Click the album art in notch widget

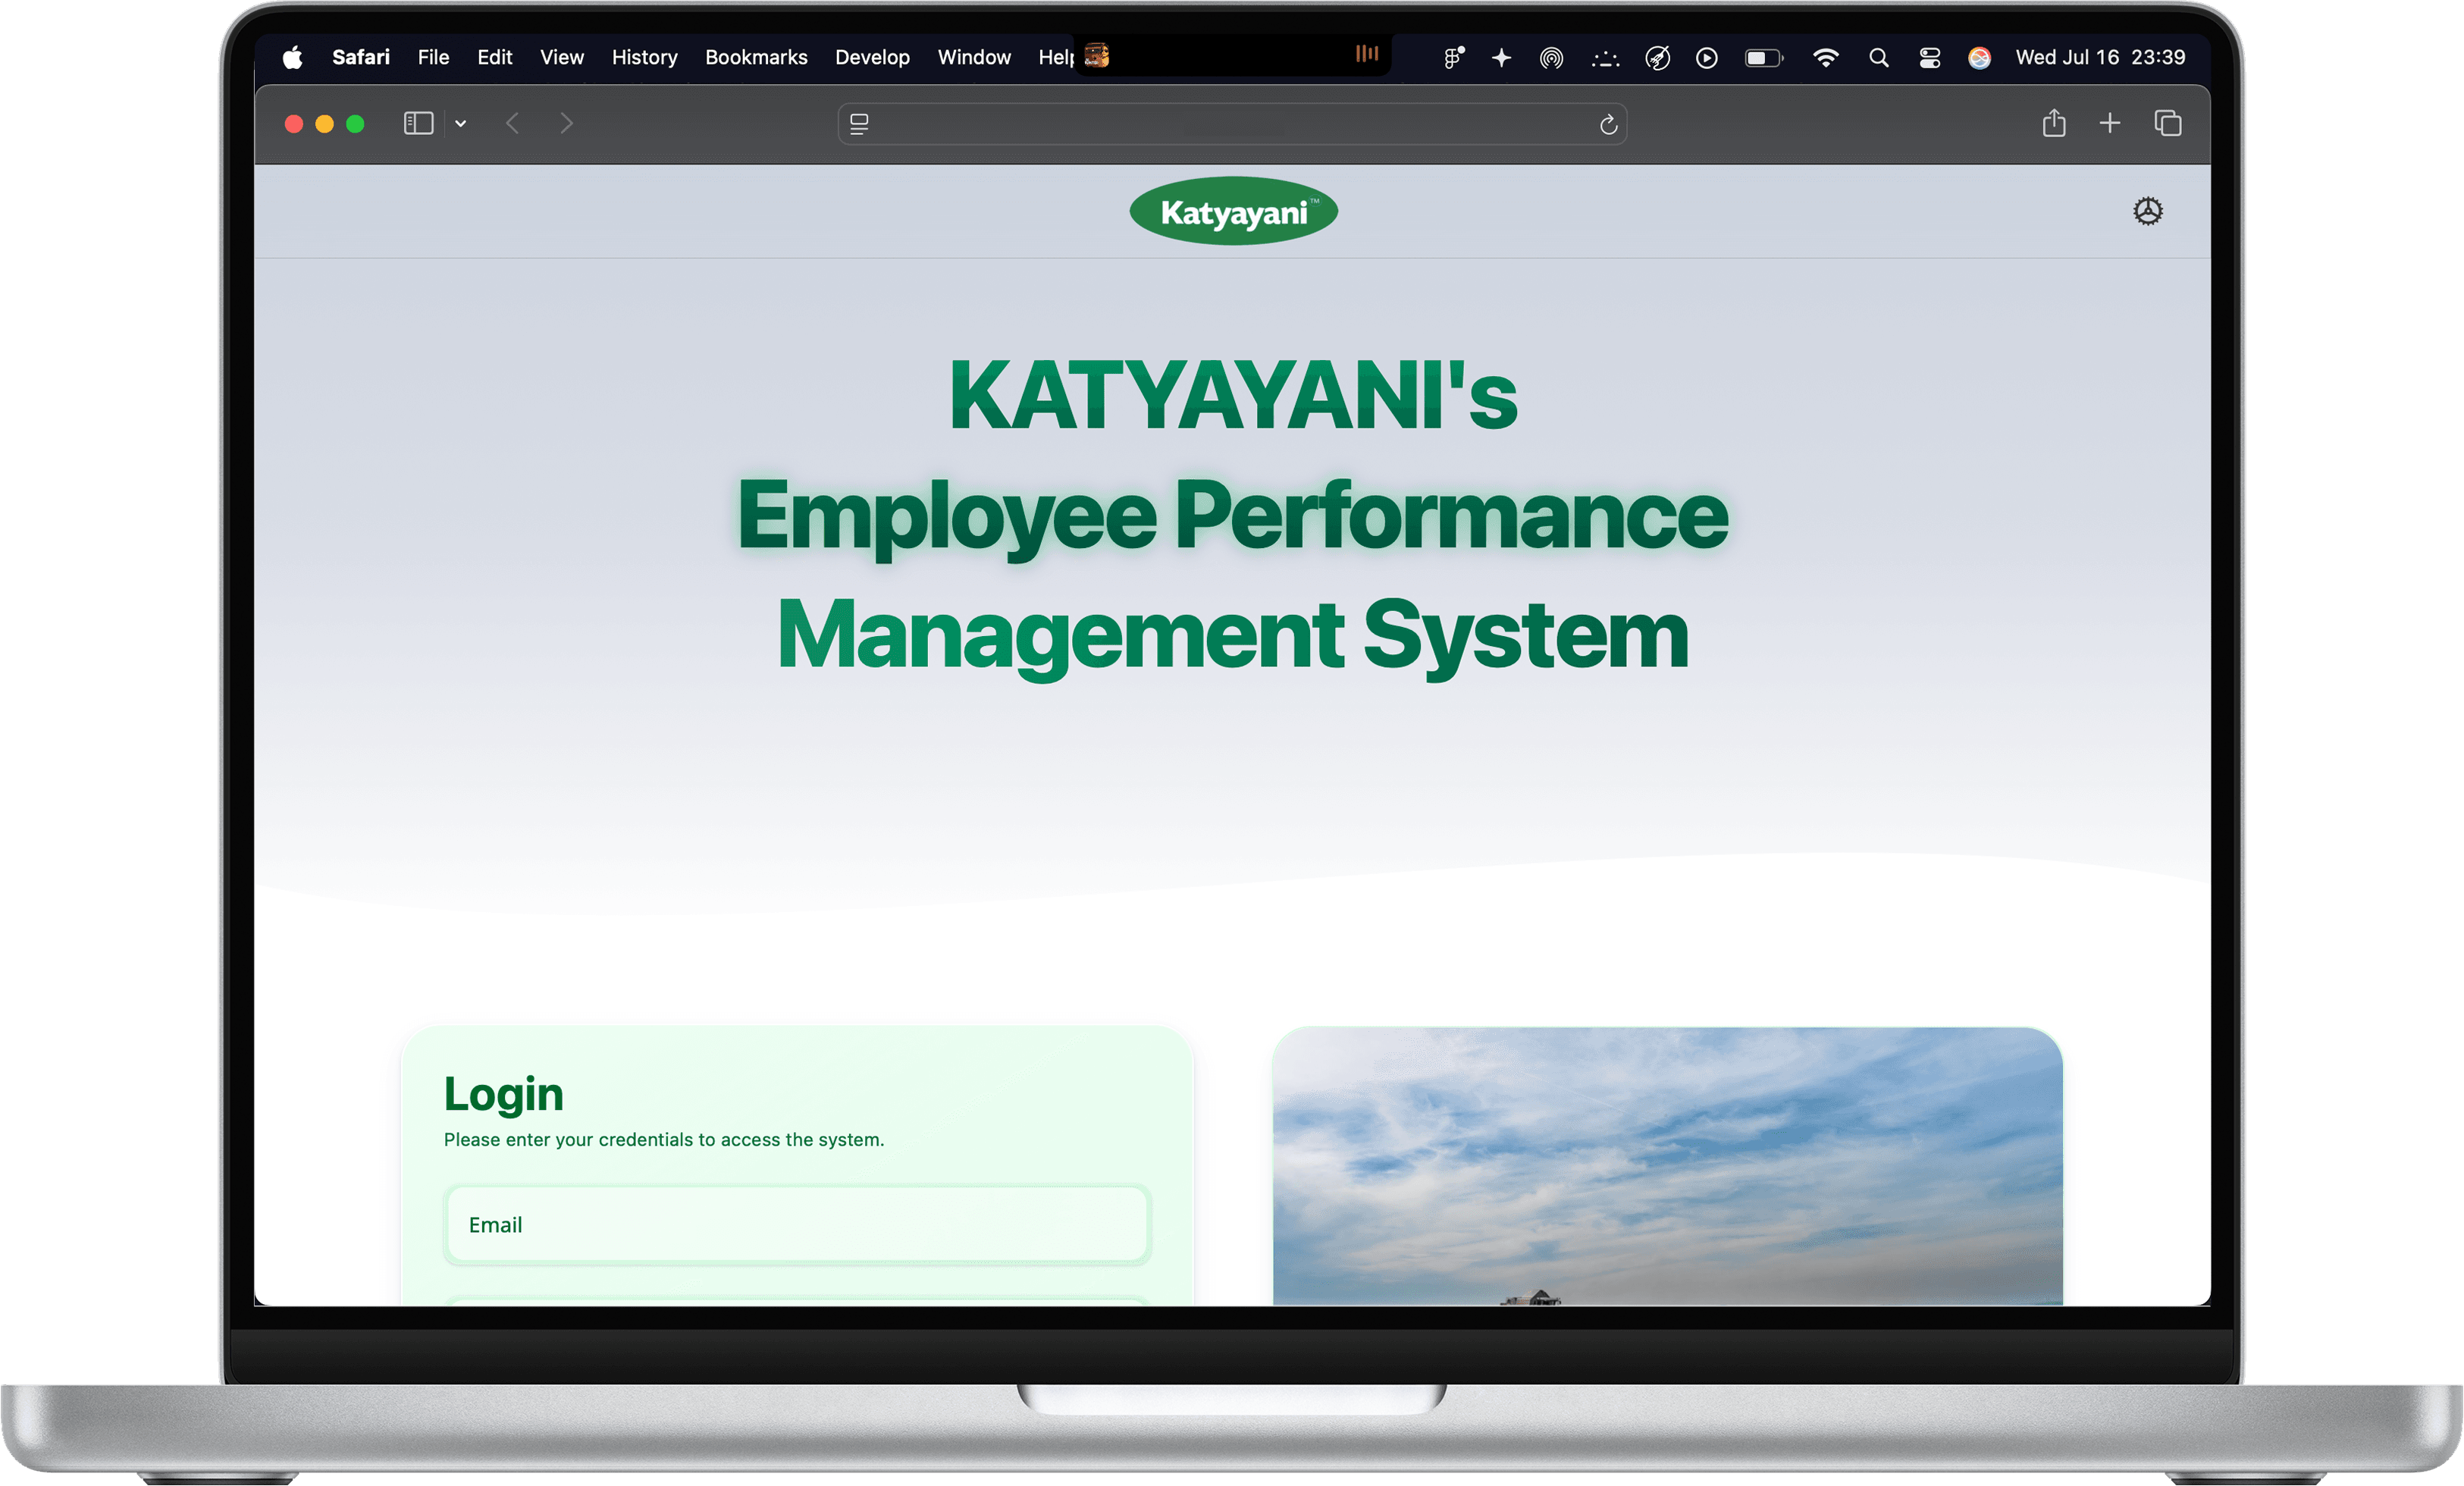click(x=1097, y=55)
